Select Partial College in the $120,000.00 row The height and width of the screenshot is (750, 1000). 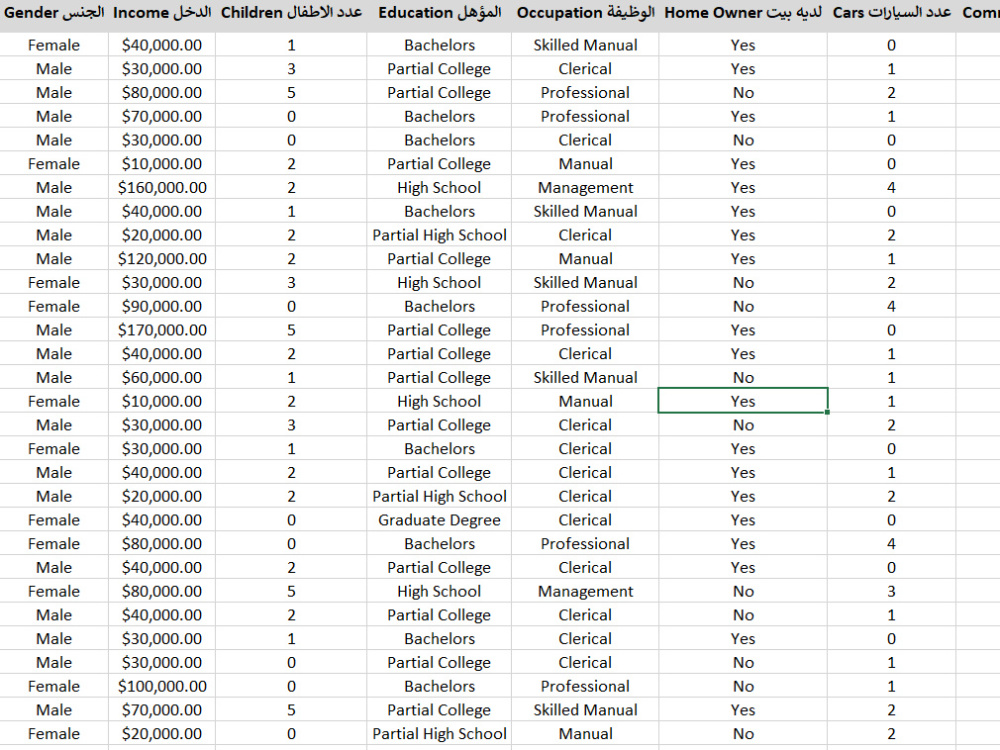[439, 259]
